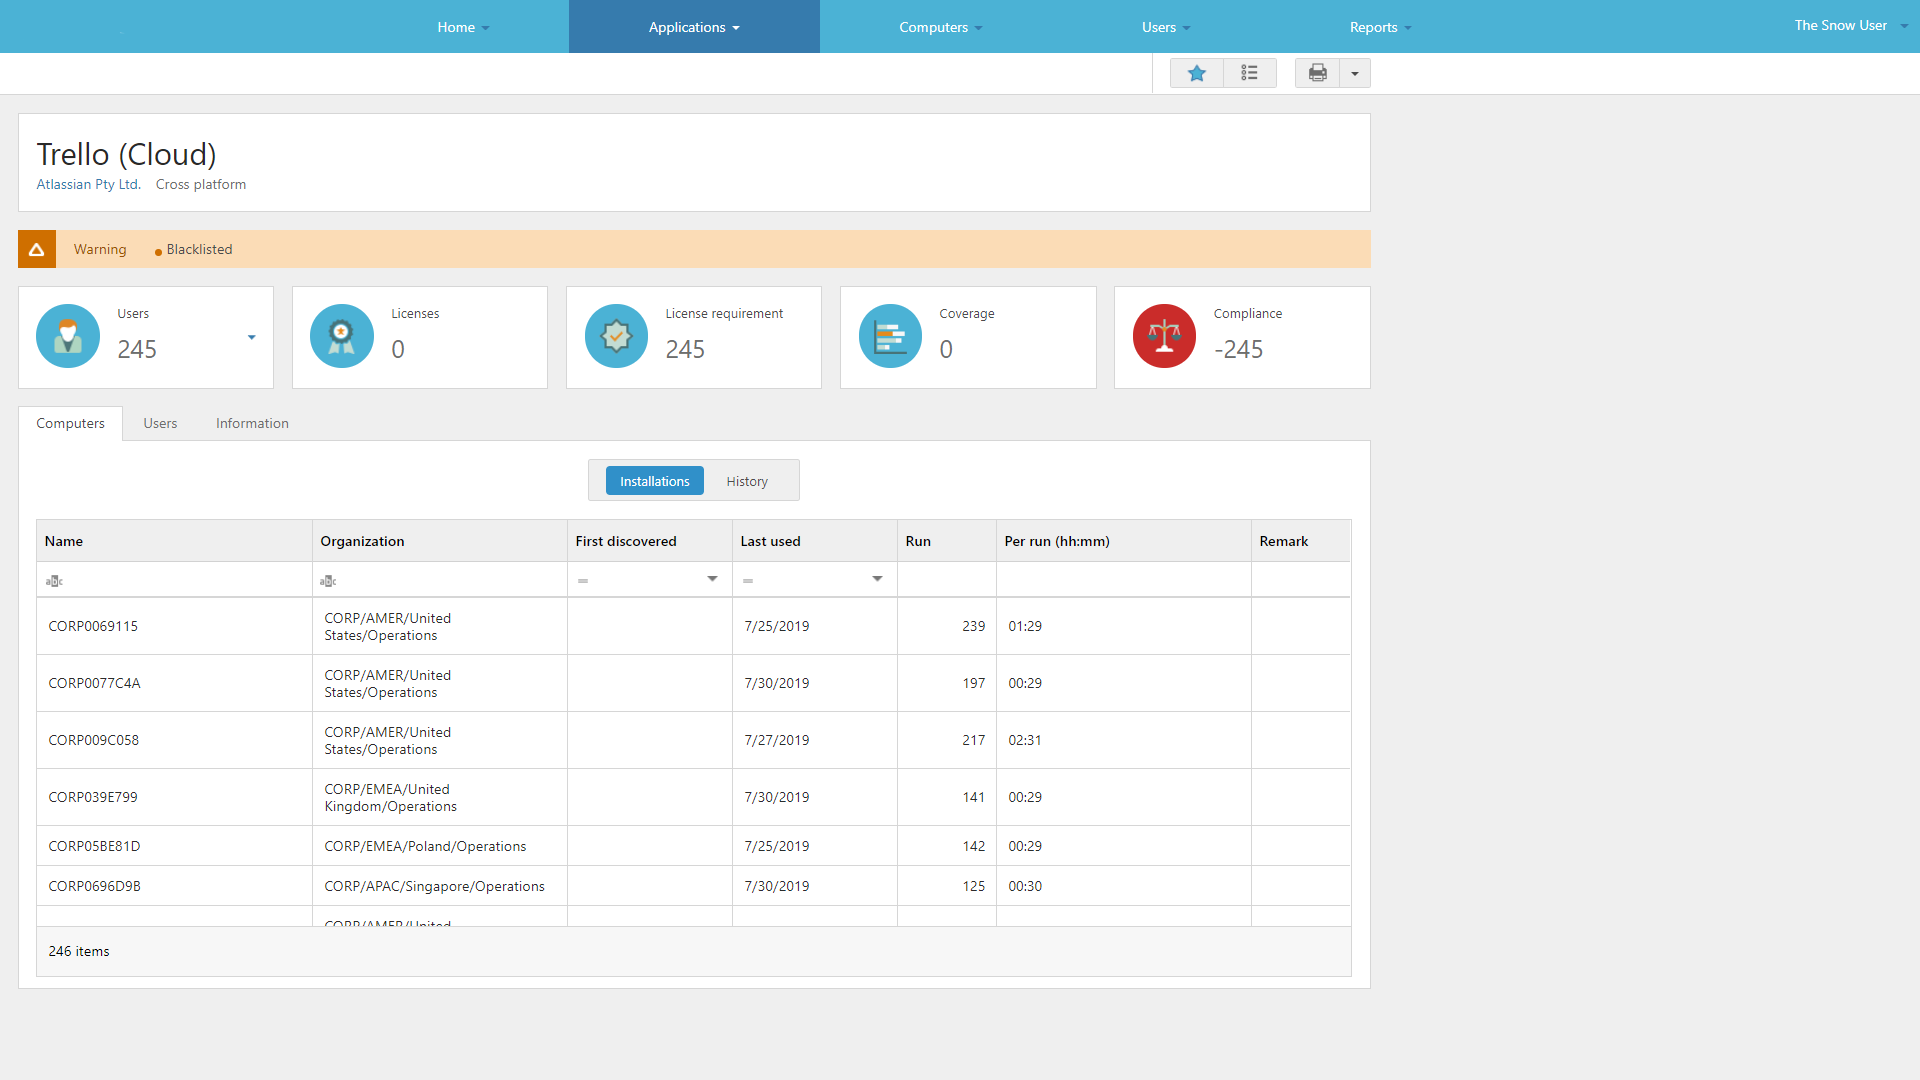Open the Last used filter dropdown
Viewport: 1920px width, 1080px height.
point(877,579)
